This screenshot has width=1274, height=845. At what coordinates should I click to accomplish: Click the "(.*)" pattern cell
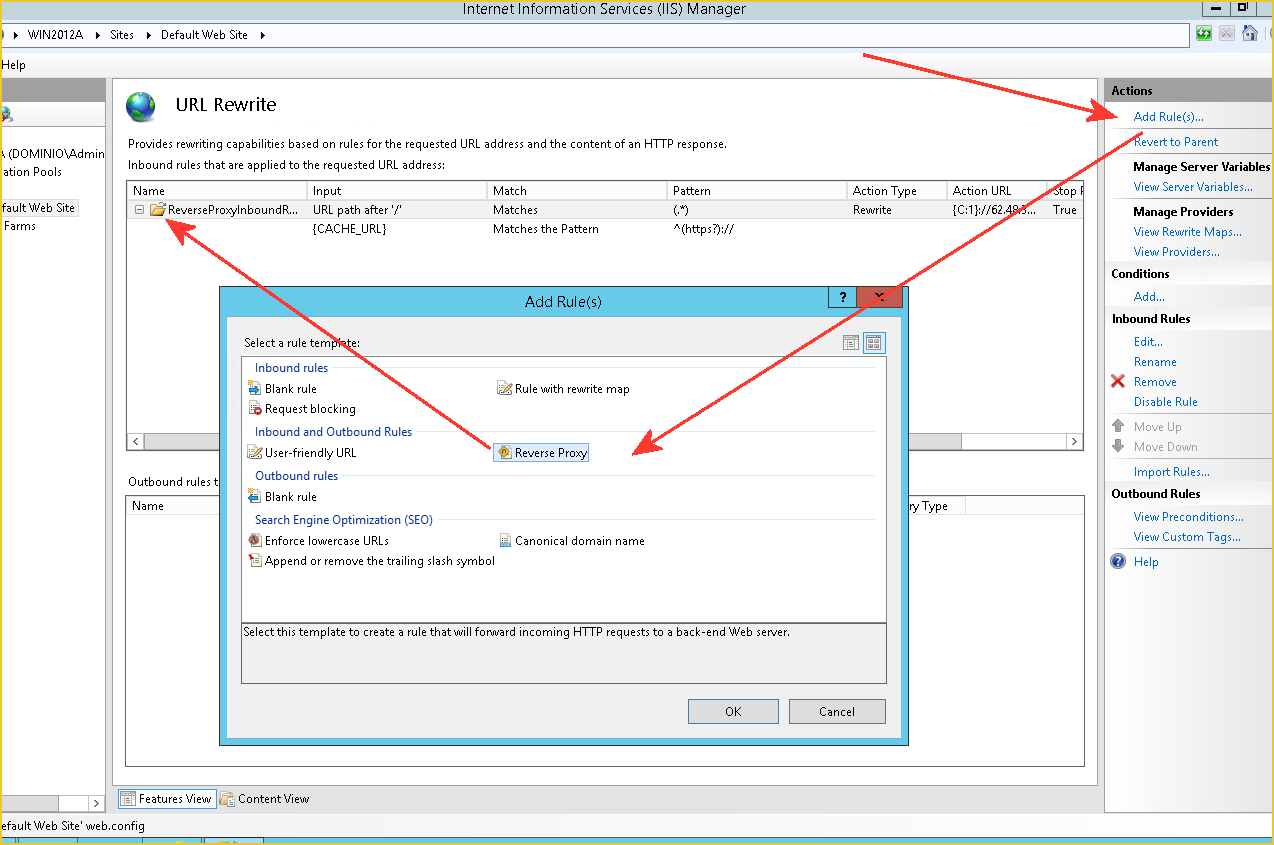coord(682,210)
